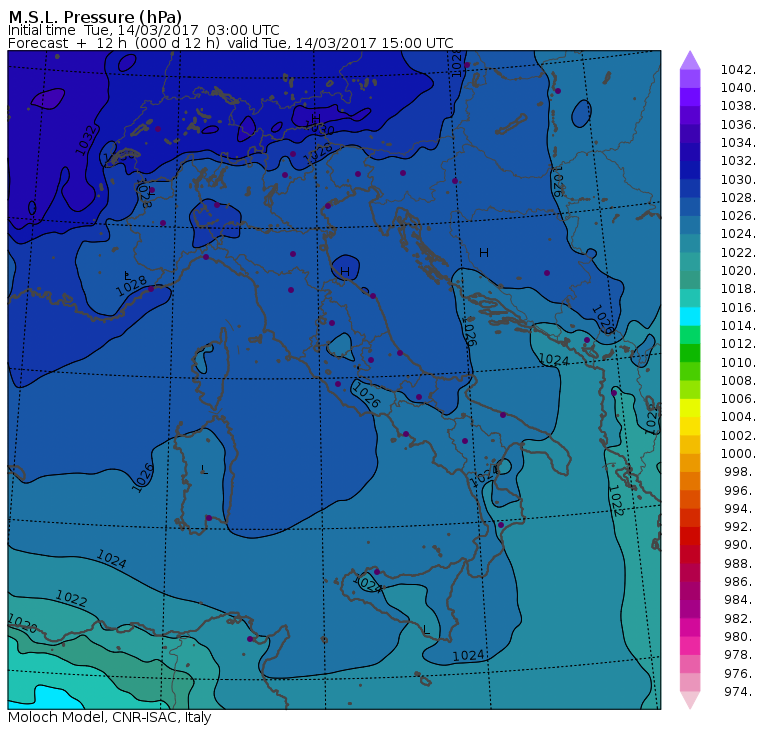Click the red swatch between 990 and 992

pyautogui.click(x=690, y=535)
